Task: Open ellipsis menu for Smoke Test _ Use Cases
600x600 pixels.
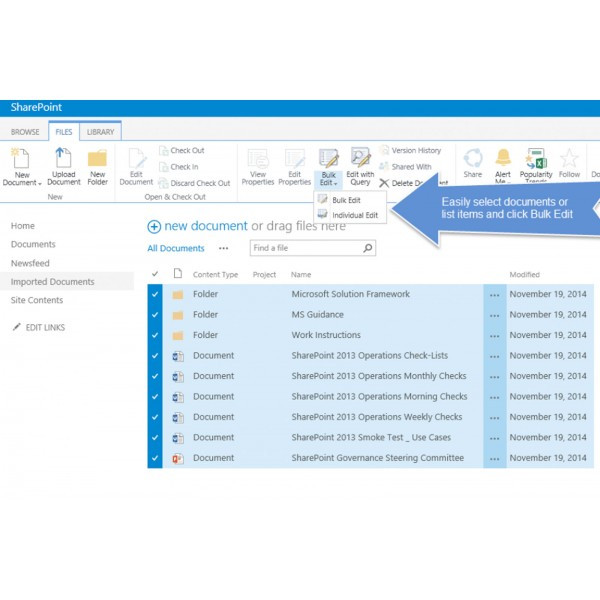Action: (494, 439)
